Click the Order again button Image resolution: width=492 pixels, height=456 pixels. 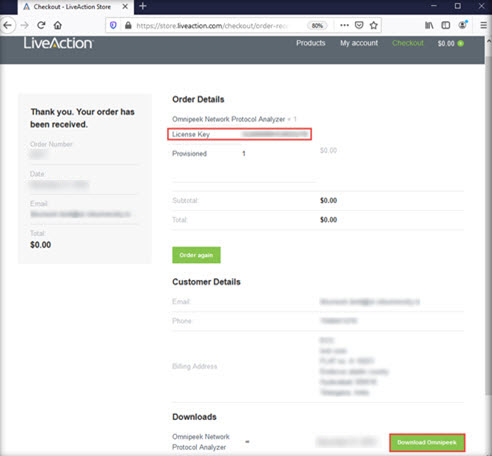point(196,255)
